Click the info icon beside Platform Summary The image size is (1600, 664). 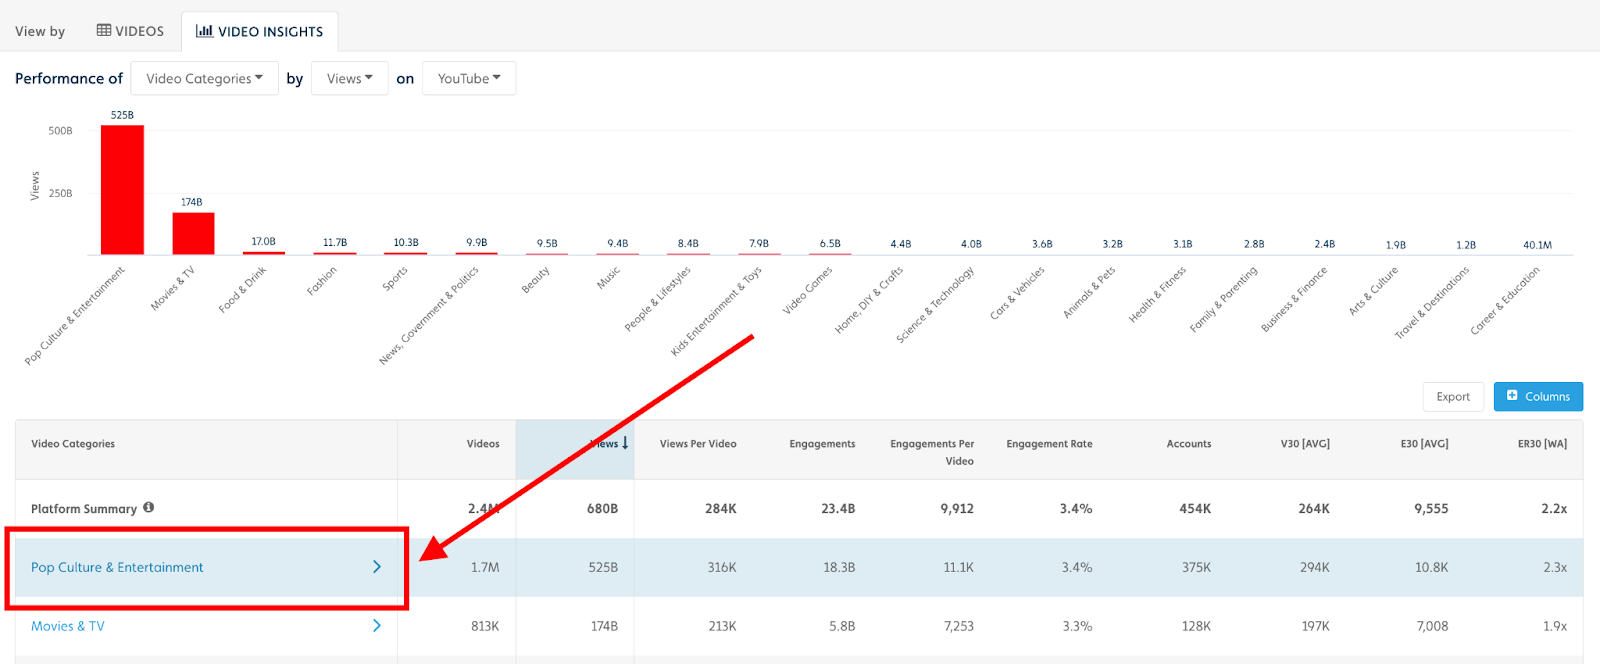click(148, 507)
